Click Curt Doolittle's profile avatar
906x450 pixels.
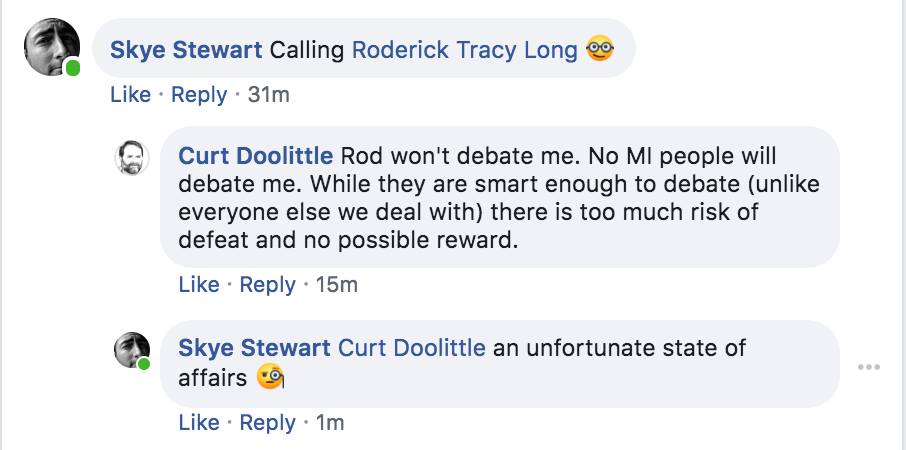132,158
